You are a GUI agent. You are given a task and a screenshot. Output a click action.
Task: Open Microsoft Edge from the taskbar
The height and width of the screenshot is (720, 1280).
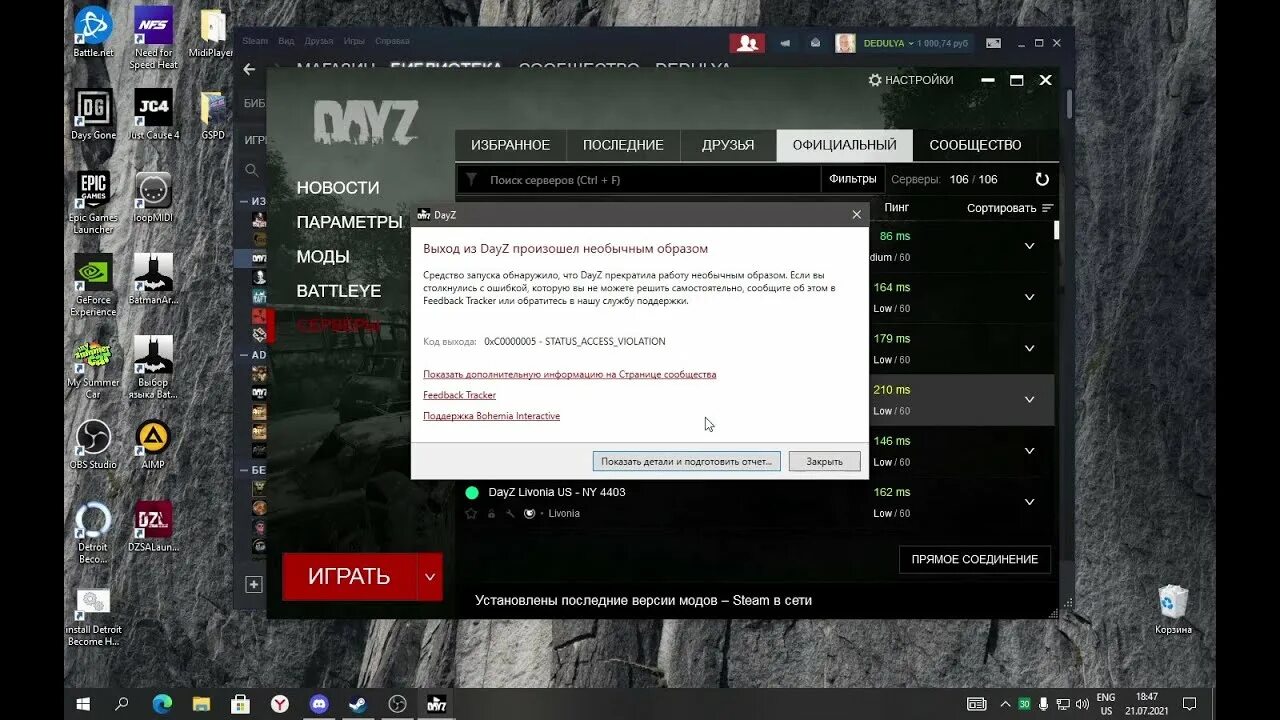(162, 703)
